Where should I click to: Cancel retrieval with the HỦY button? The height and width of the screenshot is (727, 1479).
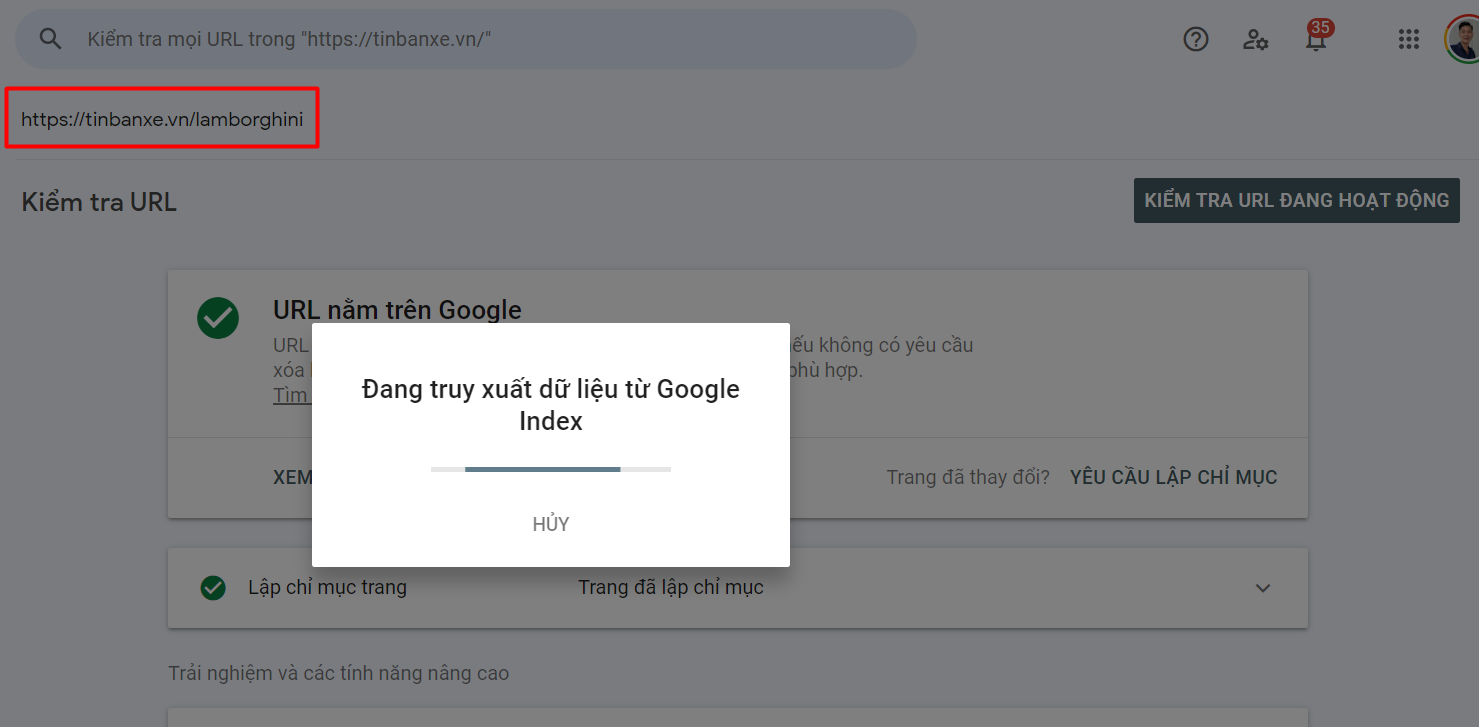(x=551, y=524)
